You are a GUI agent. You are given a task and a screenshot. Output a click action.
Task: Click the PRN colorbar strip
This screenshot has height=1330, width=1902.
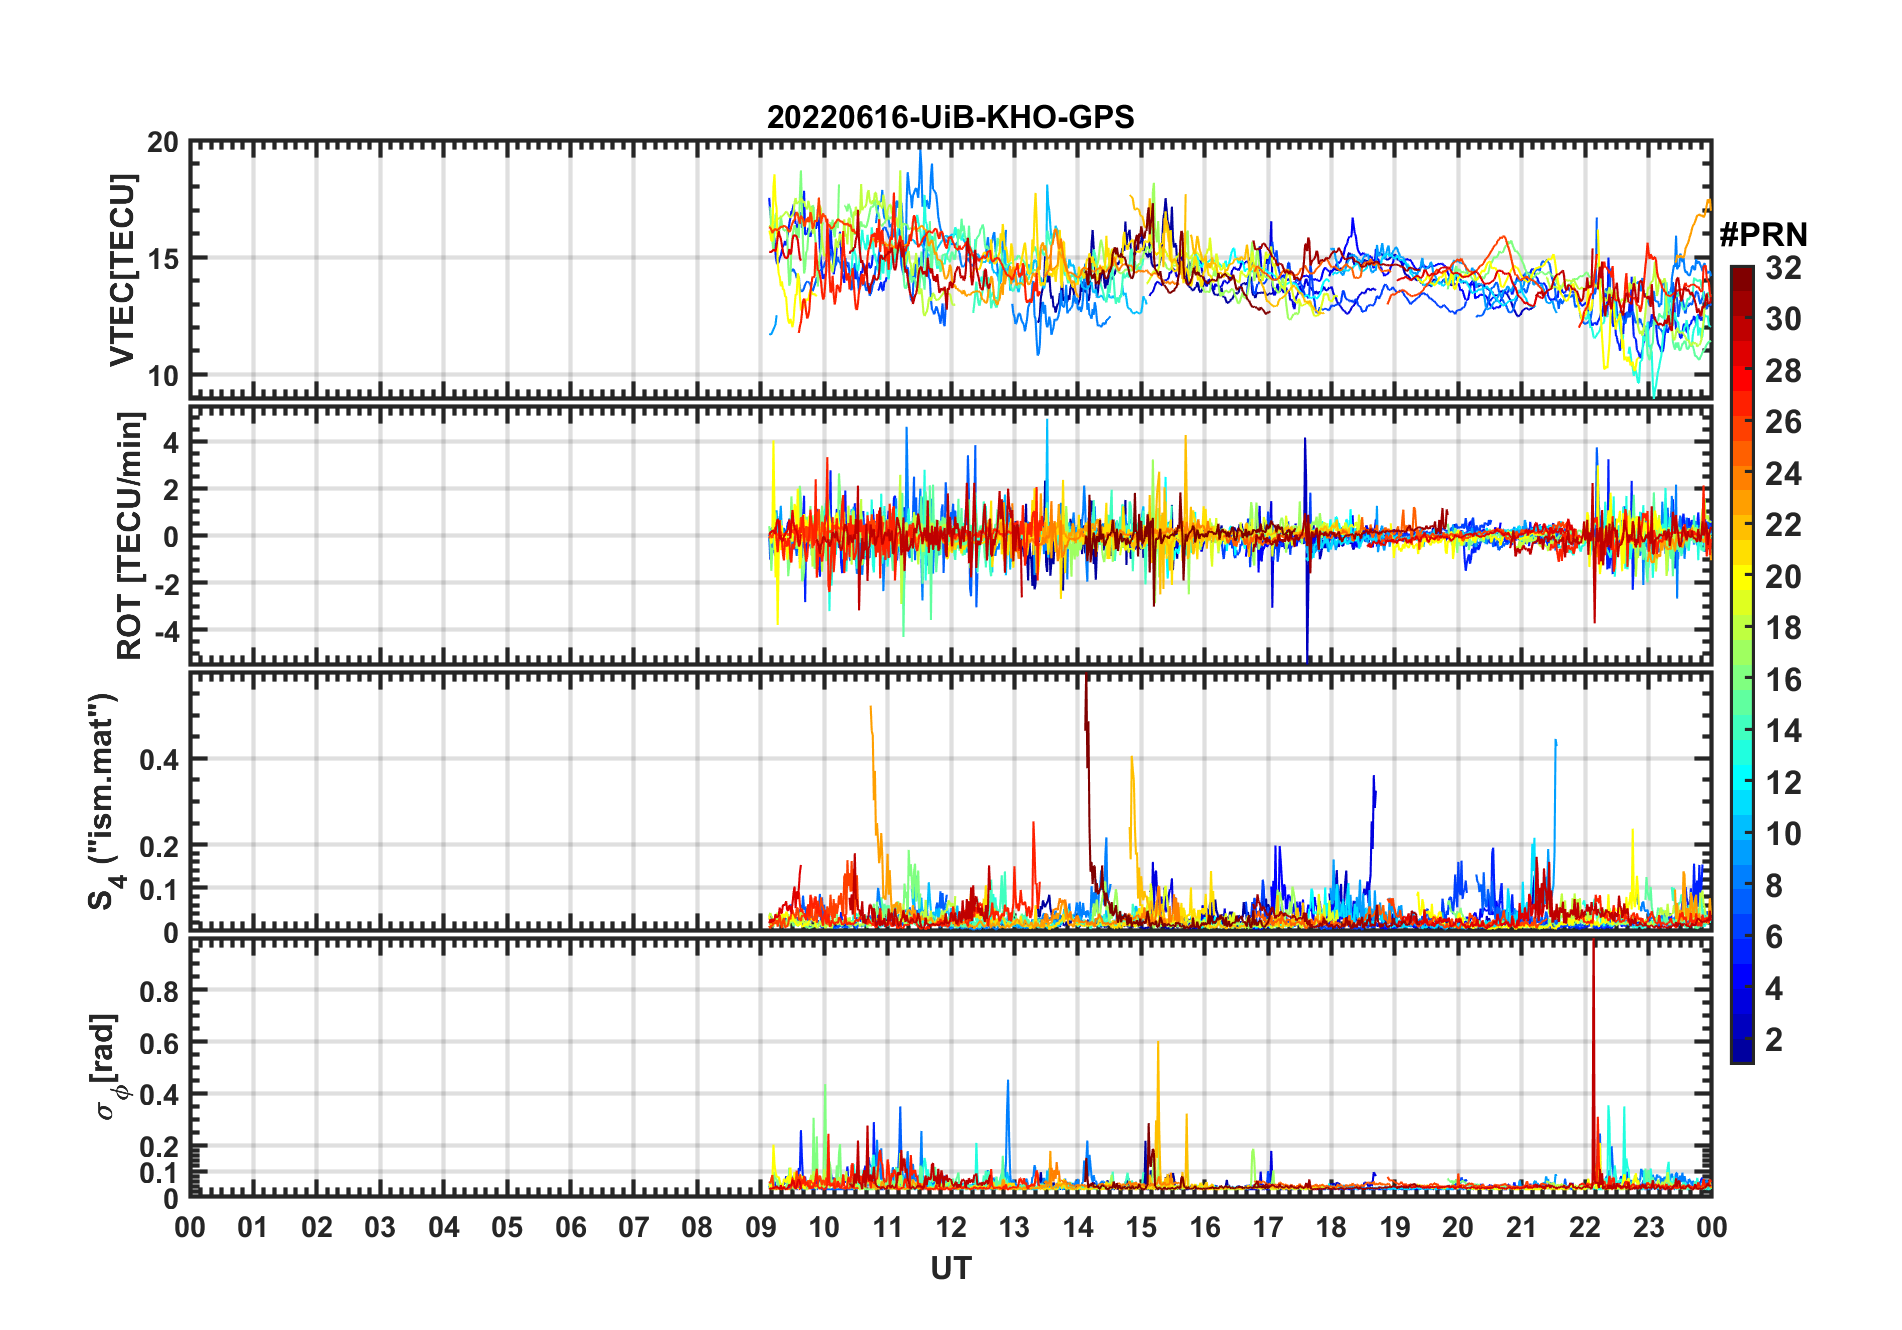(1741, 664)
